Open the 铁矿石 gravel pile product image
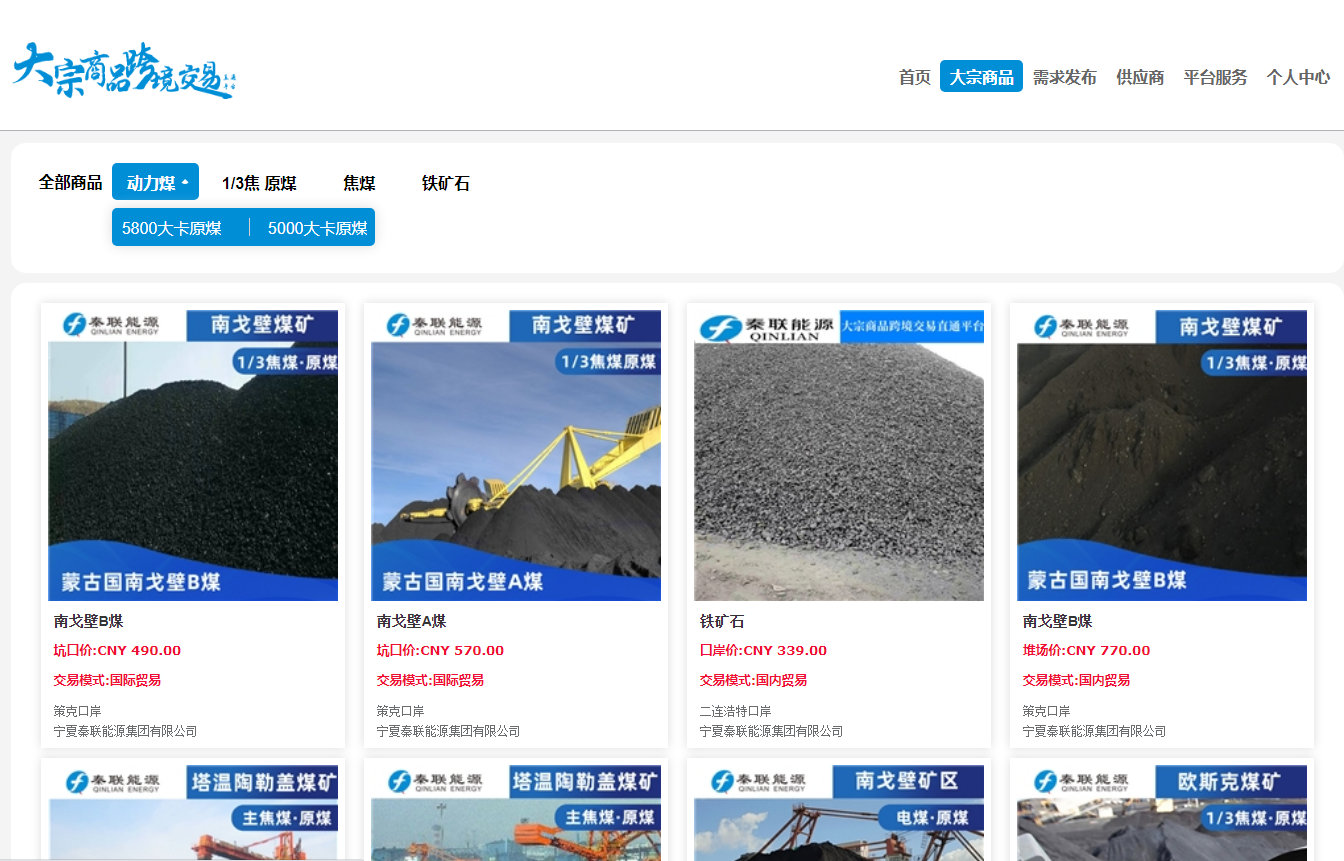The image size is (1344, 861). click(x=839, y=455)
